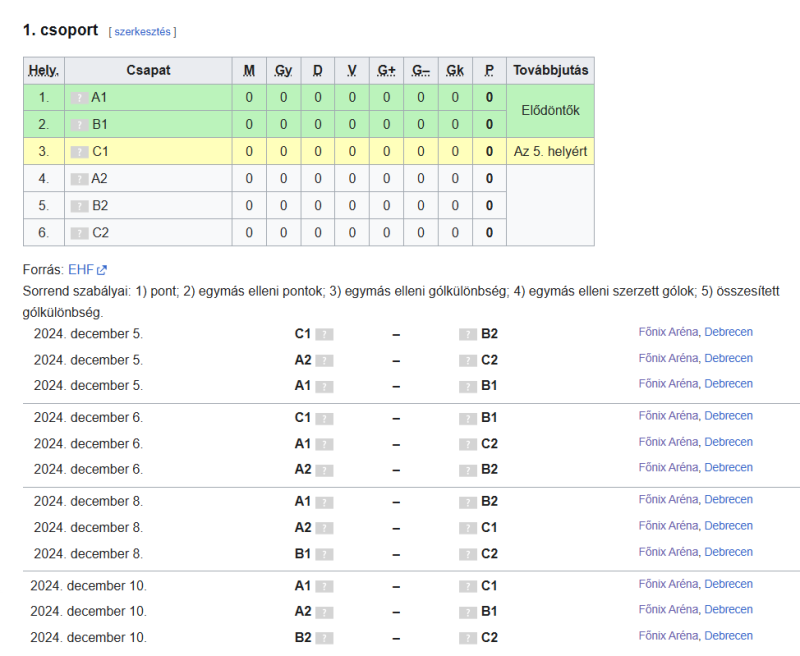Click Főnix Aréna link for A2 – B2 match
800x656 pixels.
pyautogui.click(x=668, y=467)
